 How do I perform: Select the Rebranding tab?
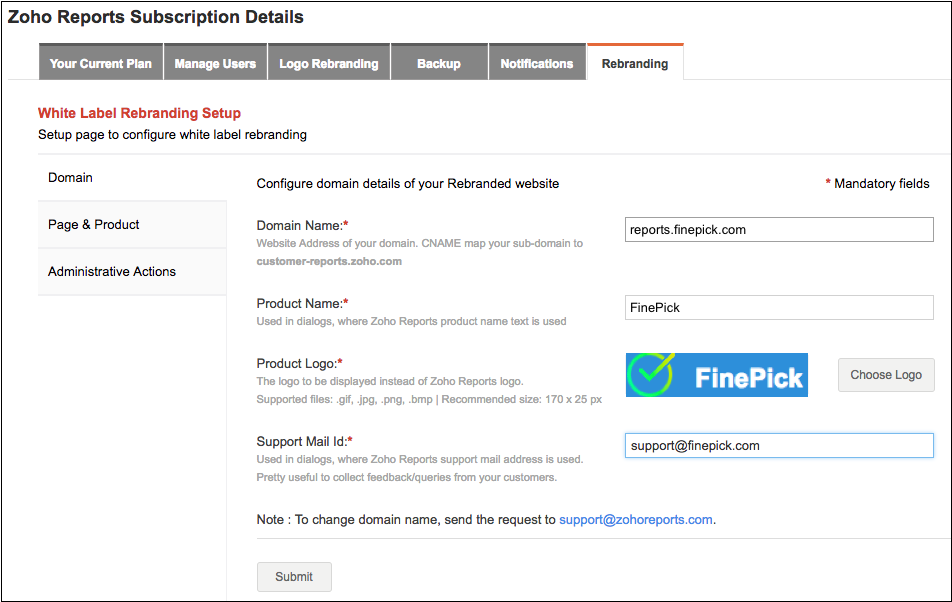(x=634, y=63)
